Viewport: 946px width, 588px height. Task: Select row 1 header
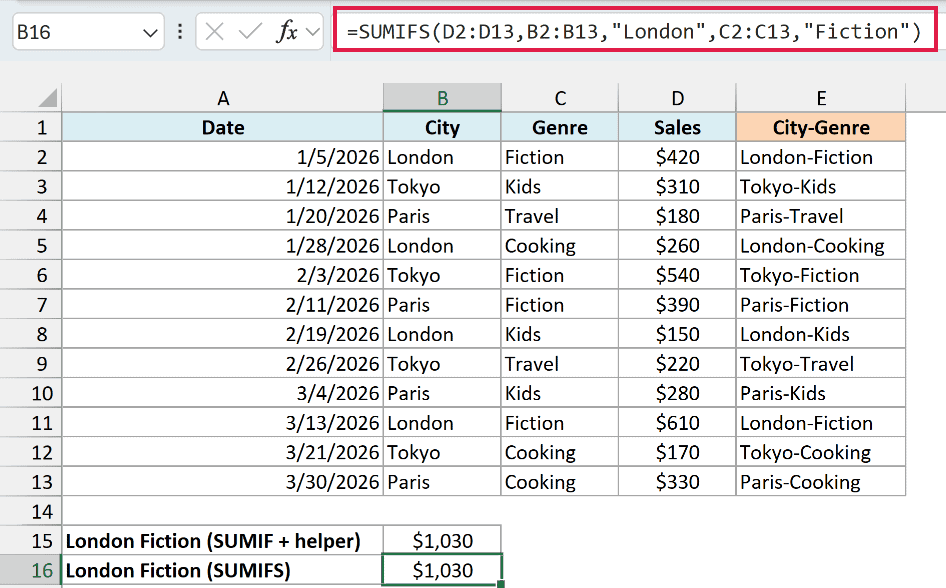click(x=31, y=127)
